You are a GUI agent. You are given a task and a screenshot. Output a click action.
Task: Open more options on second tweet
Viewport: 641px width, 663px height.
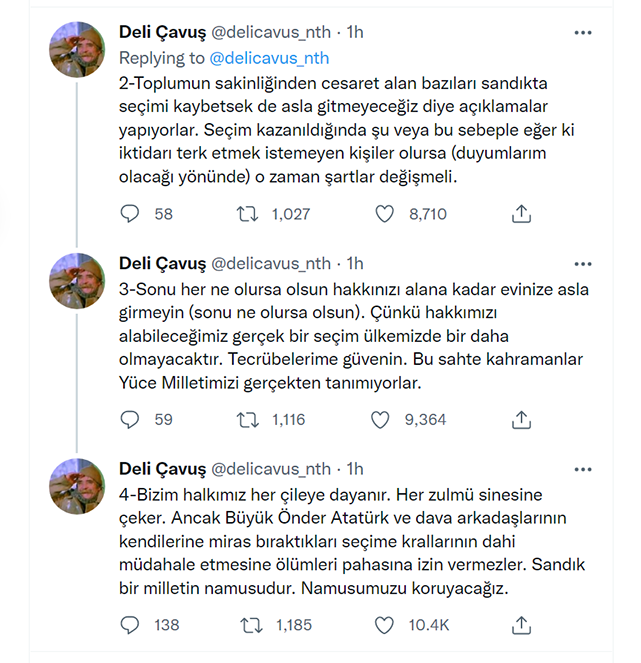[583, 263]
